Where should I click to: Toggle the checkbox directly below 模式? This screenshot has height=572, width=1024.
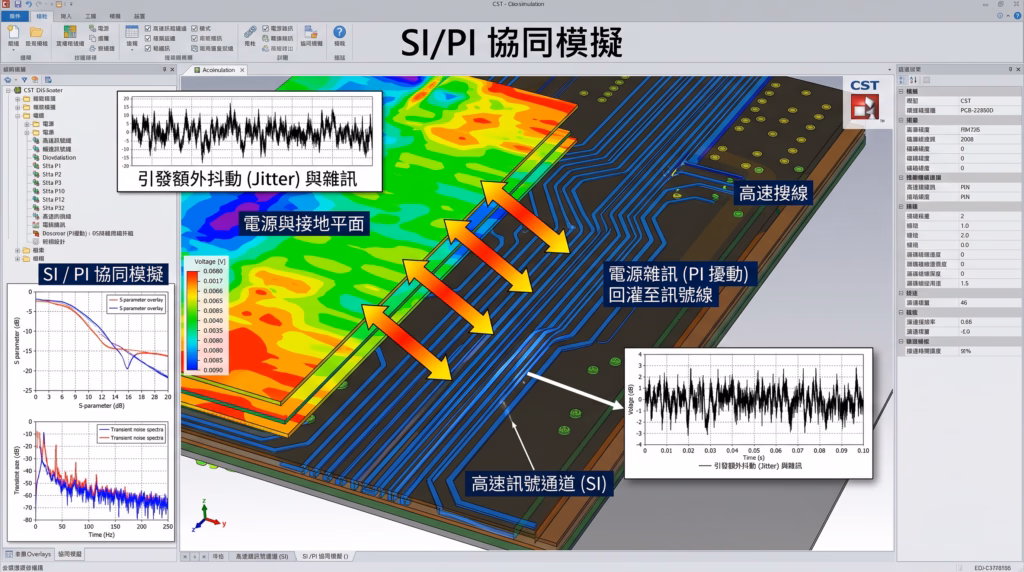pos(195,39)
